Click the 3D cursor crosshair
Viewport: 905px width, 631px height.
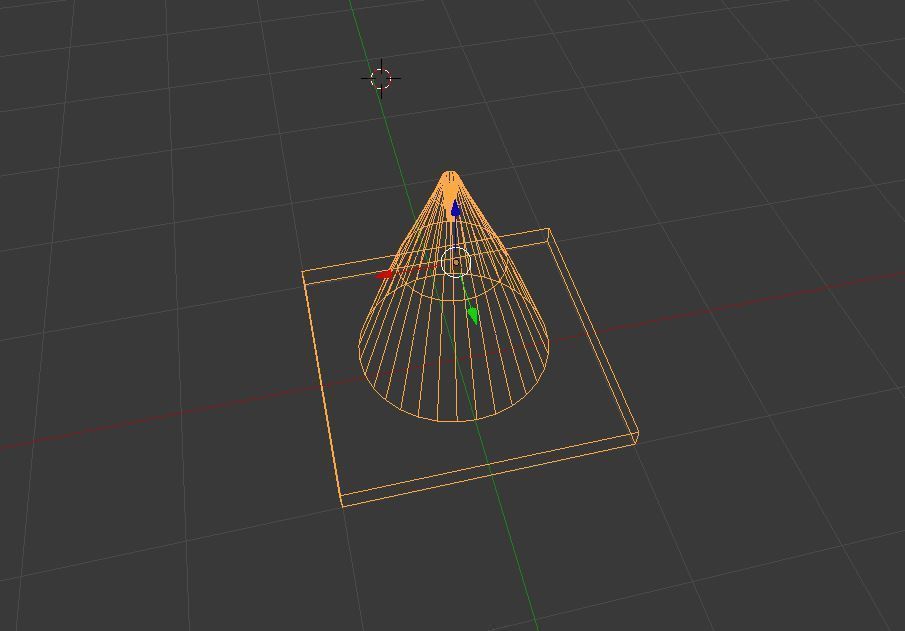[381, 77]
